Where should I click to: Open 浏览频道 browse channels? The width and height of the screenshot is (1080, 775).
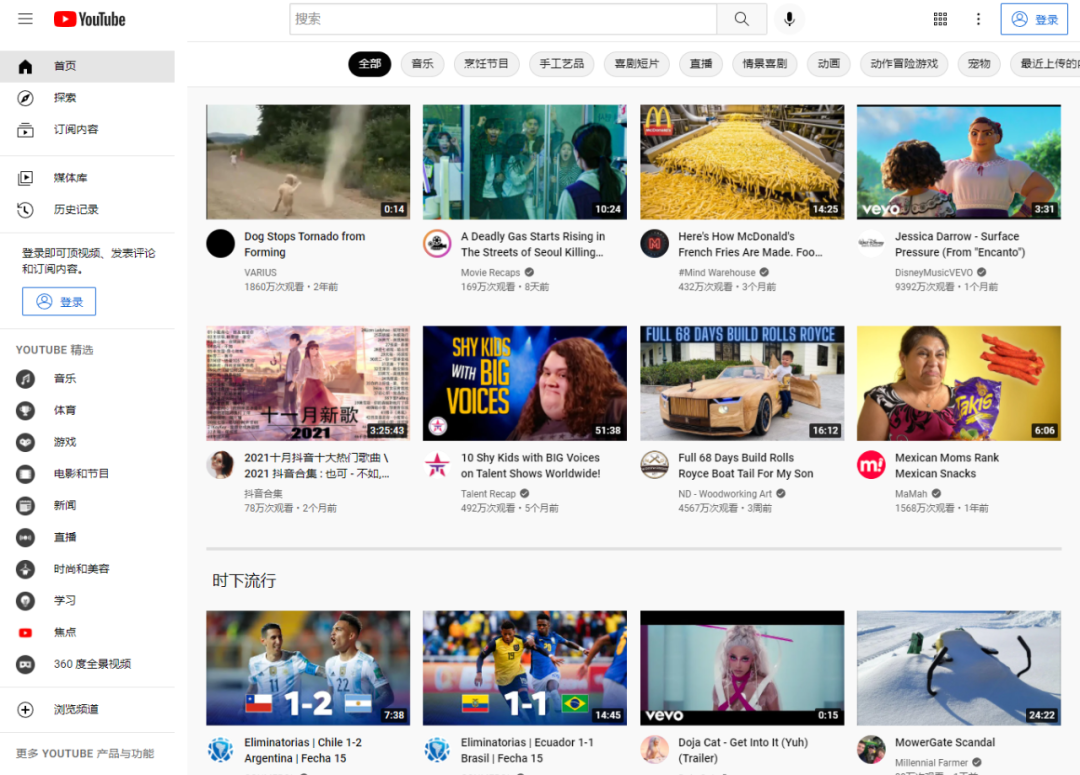coord(75,710)
